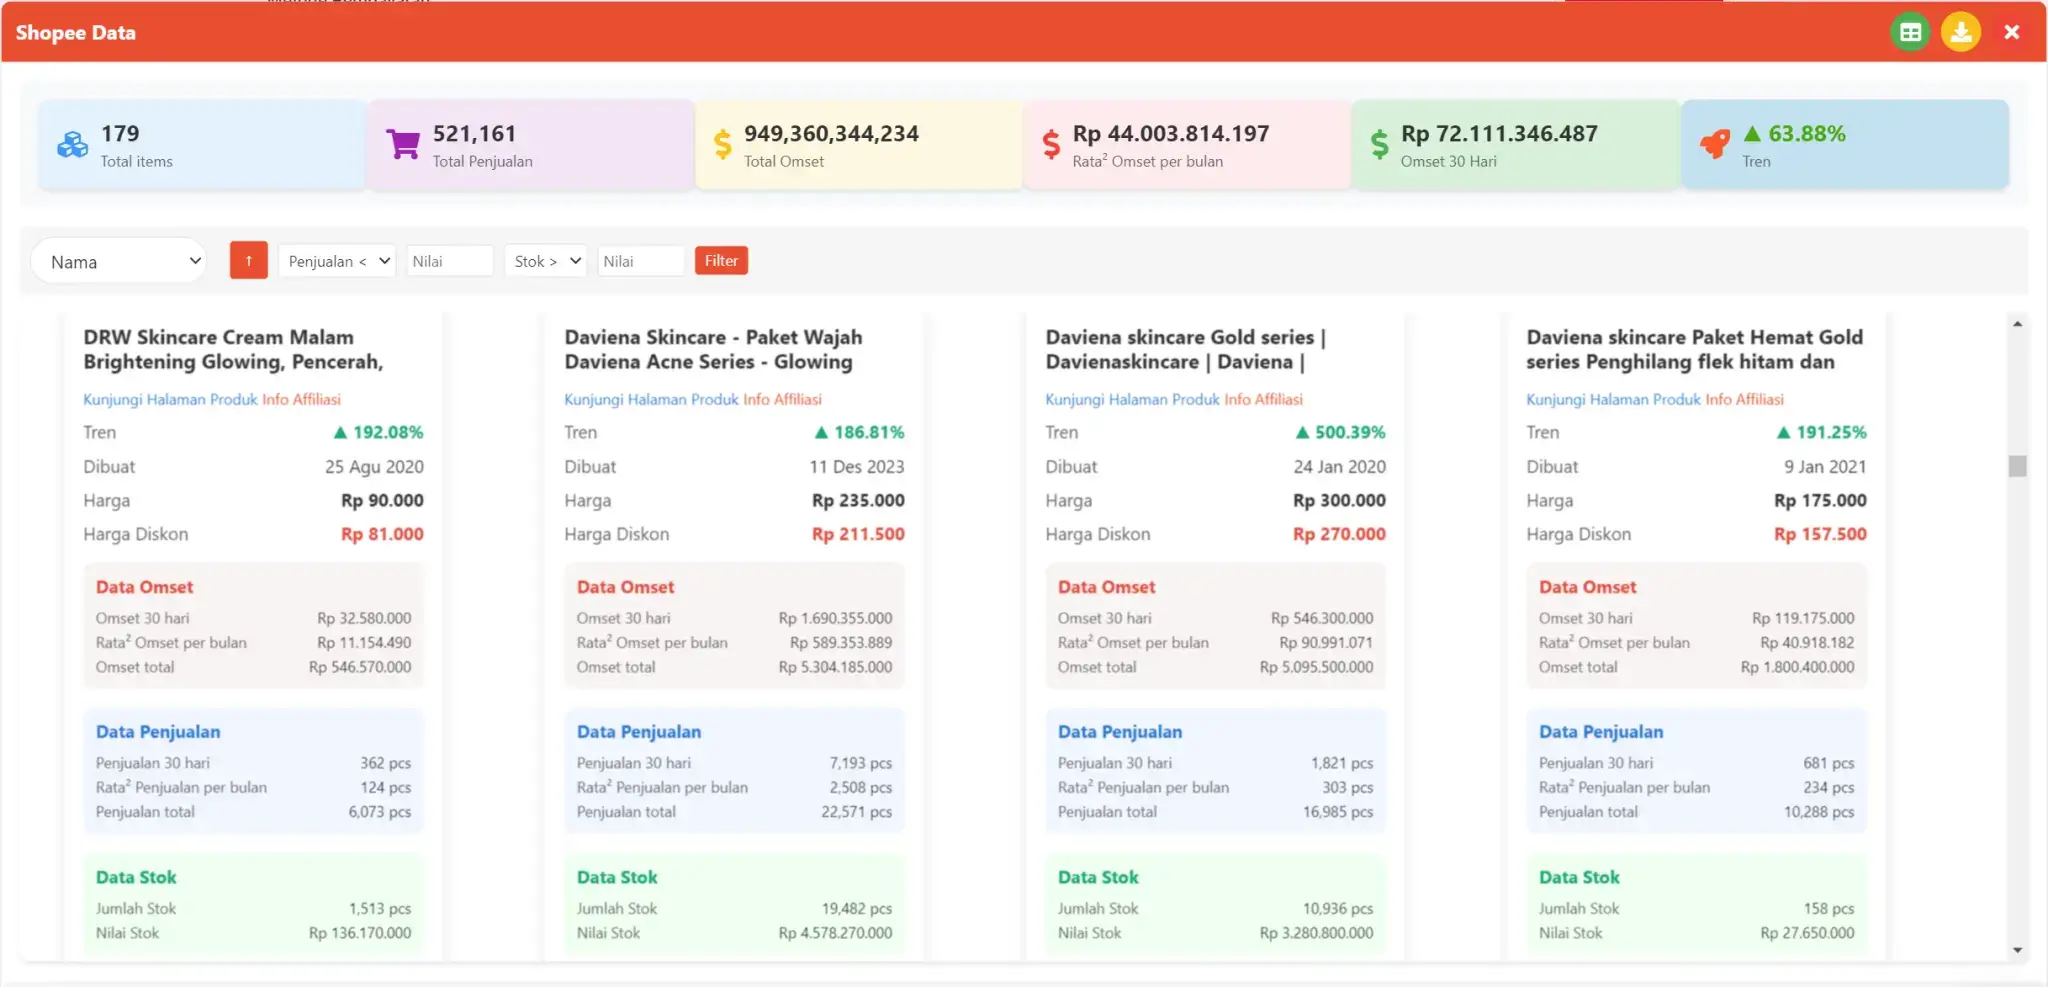Click the Rp 5.304.185.000 Omset total value
2048x987 pixels.
[x=835, y=667]
